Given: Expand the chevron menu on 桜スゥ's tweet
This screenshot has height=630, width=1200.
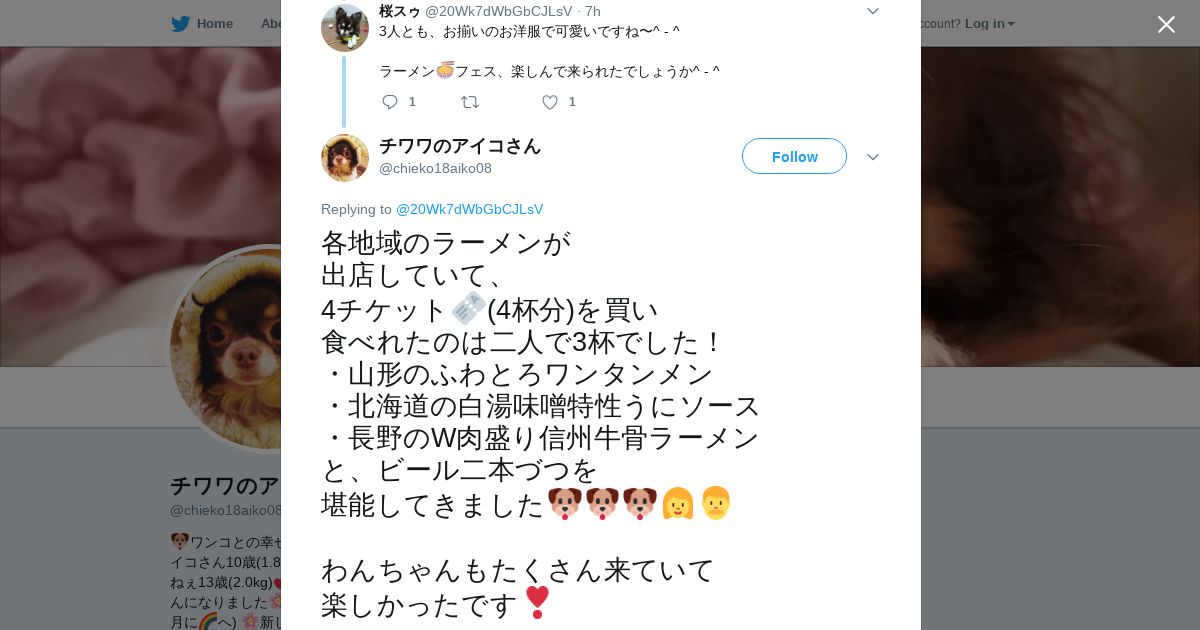Looking at the screenshot, I should coord(873,11).
